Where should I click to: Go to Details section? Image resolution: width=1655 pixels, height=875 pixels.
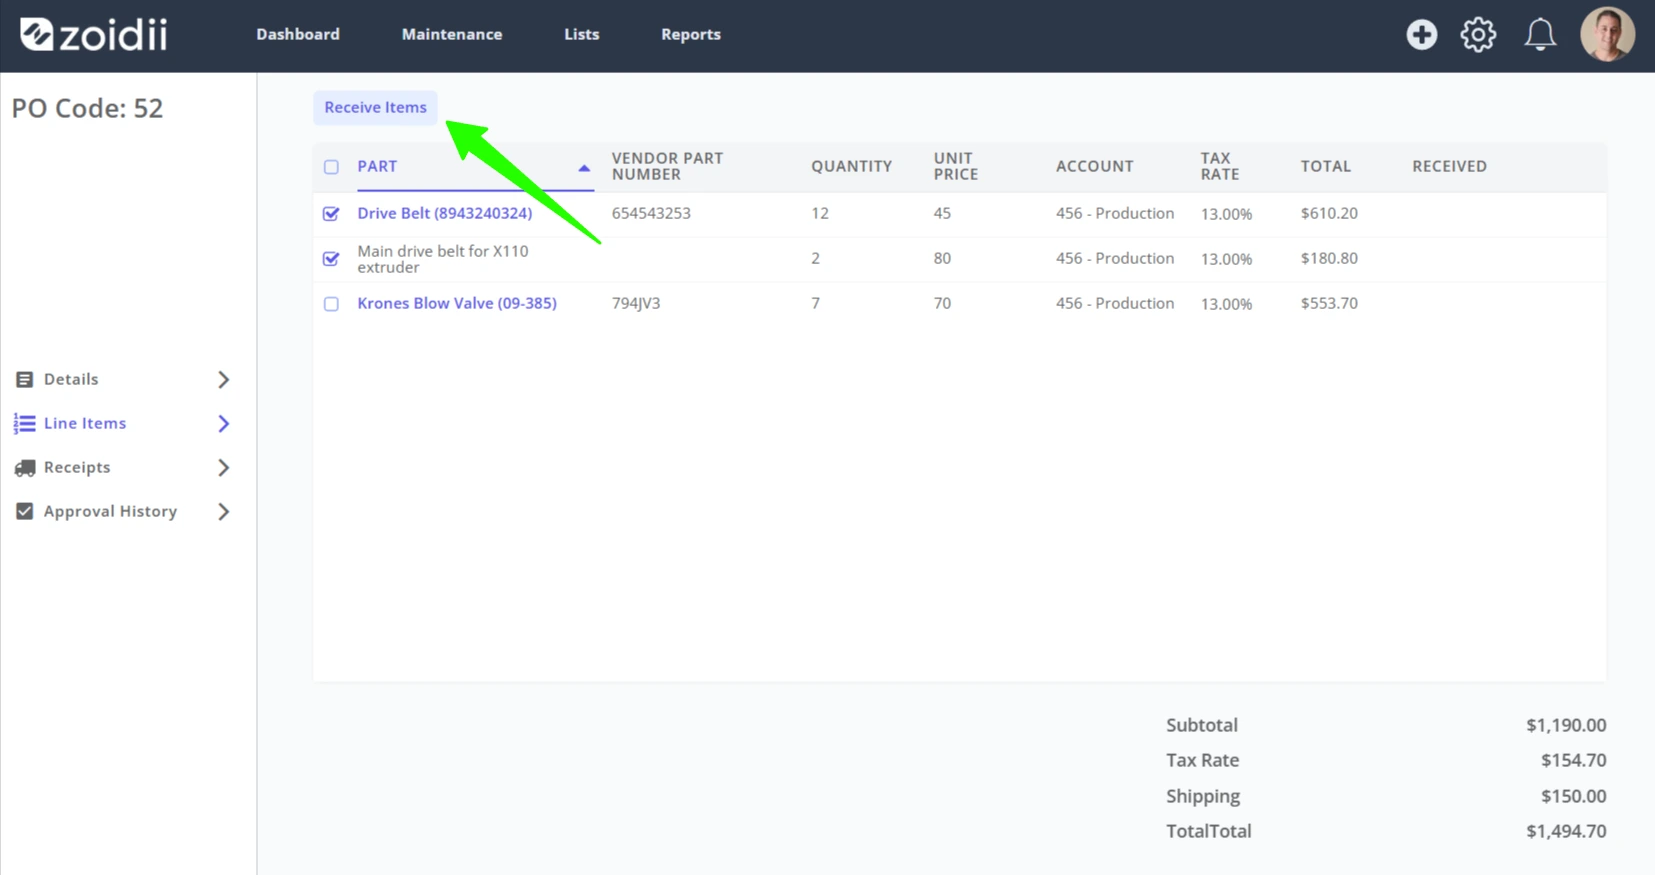coord(71,379)
